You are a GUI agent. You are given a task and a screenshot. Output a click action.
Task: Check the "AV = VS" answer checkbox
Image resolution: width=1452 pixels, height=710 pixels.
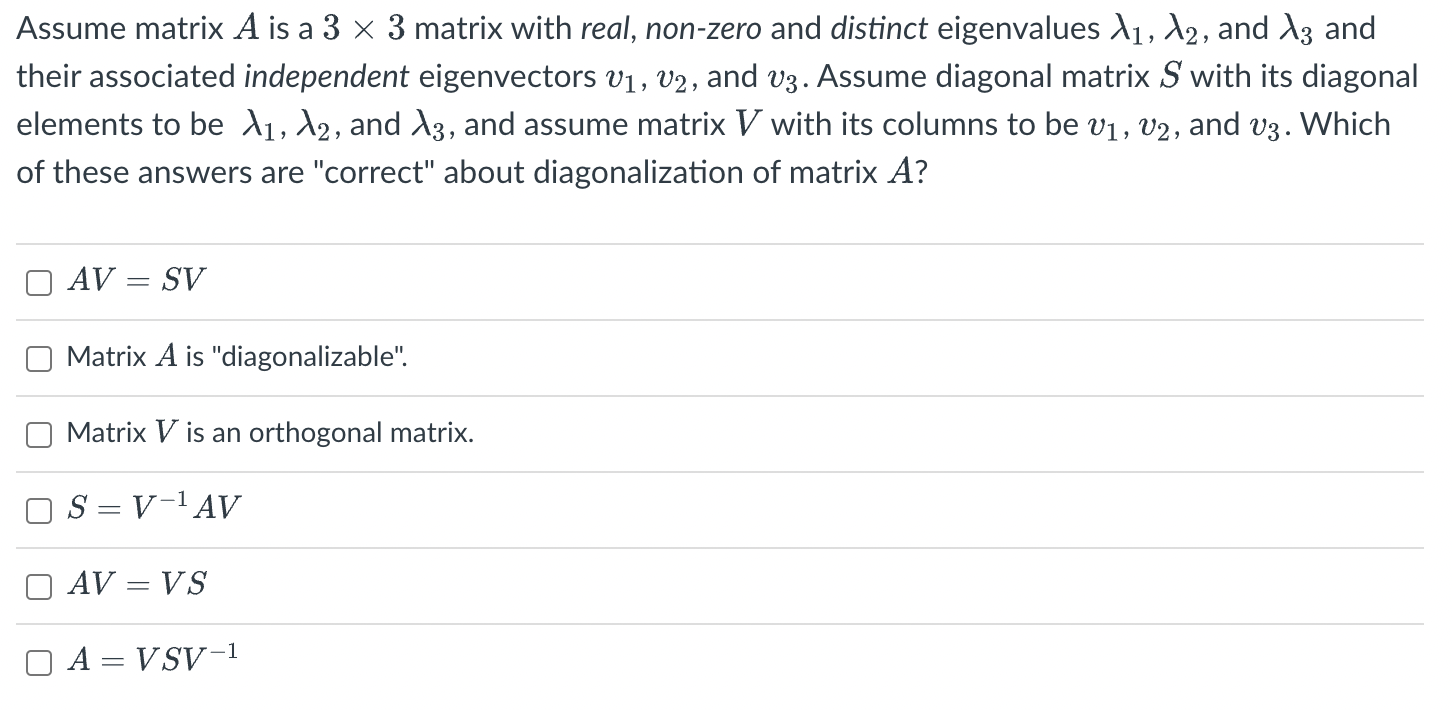click(38, 586)
